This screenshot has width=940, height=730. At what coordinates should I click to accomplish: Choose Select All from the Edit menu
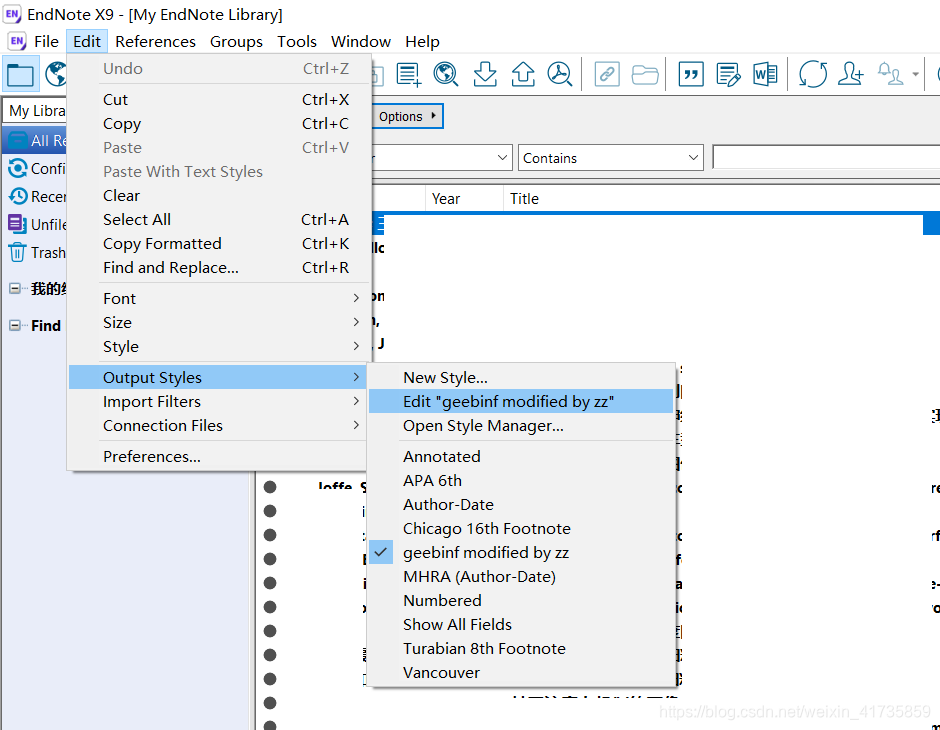218,219
